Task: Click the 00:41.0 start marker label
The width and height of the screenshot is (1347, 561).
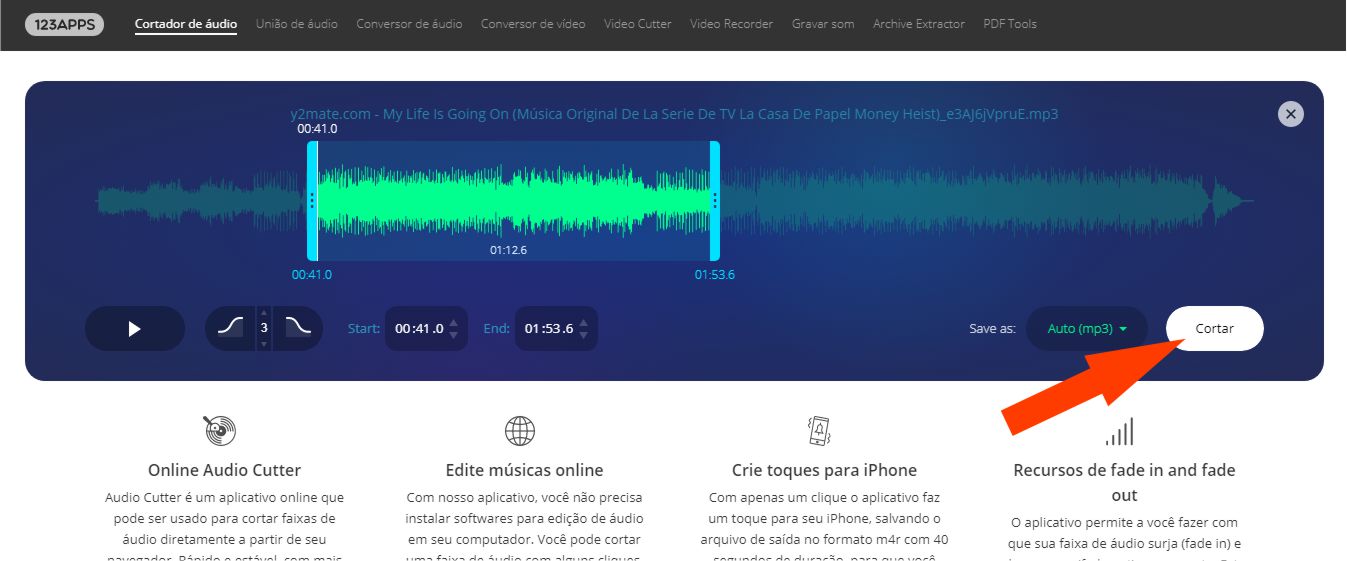Action: pos(312,275)
